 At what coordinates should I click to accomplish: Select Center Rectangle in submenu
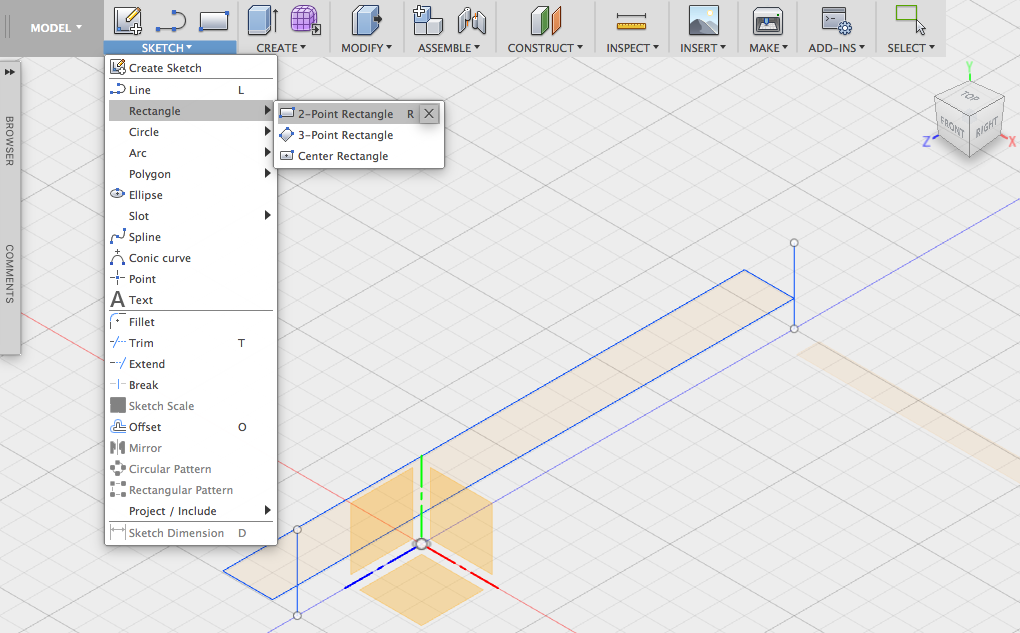(359, 155)
